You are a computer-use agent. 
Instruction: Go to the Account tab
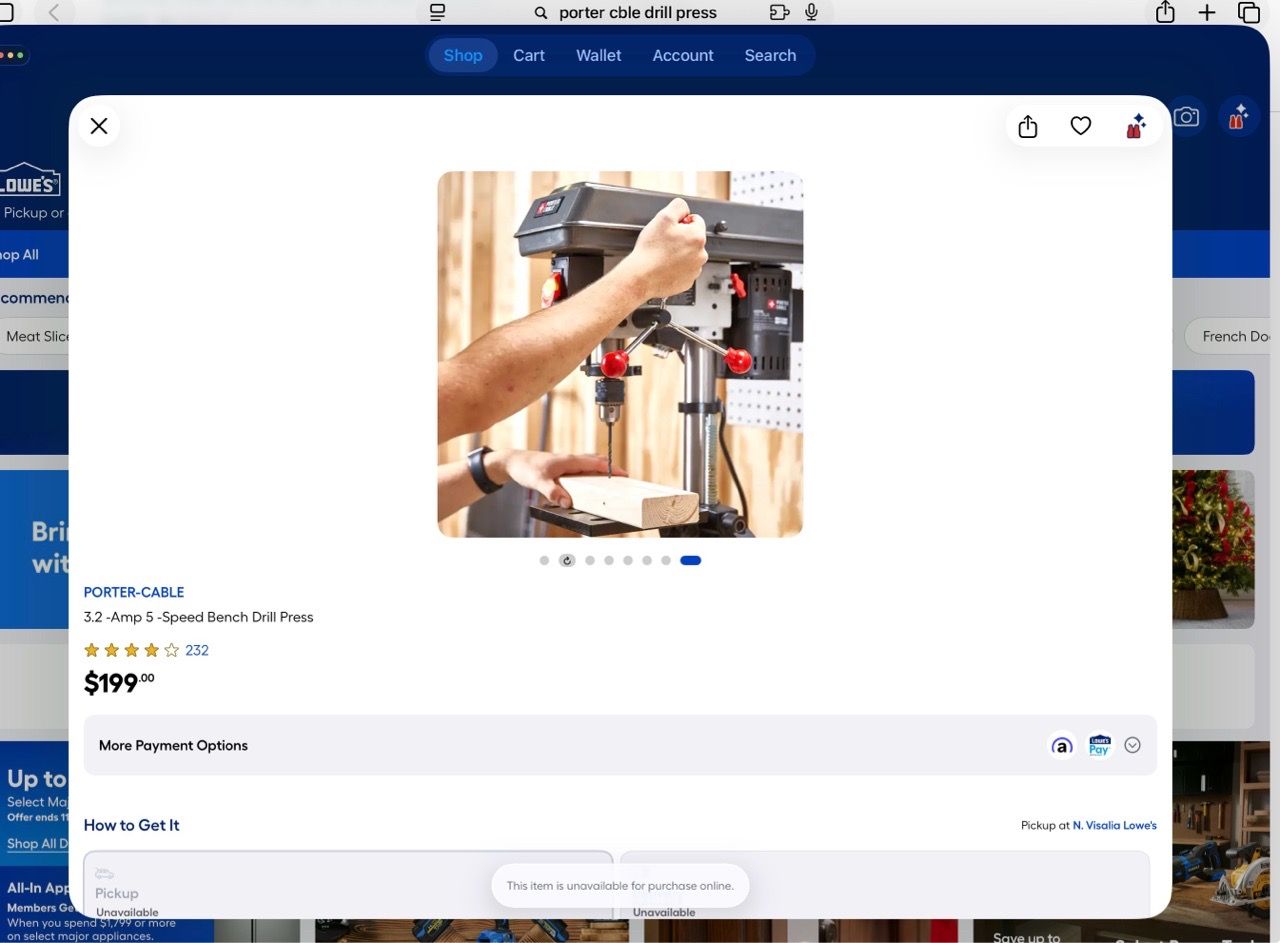click(x=683, y=55)
